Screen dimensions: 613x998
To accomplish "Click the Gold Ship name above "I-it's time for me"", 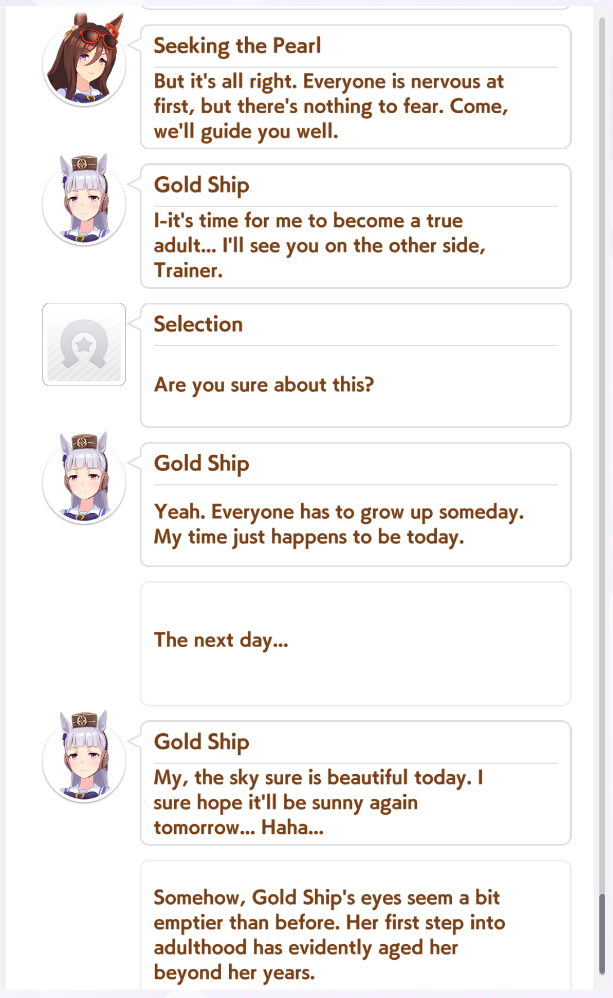I will point(201,185).
